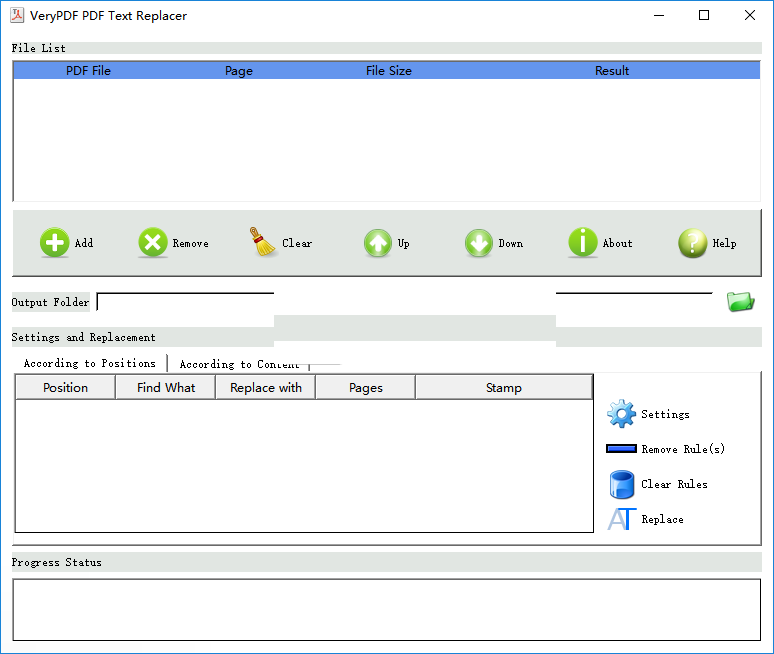Image resolution: width=774 pixels, height=654 pixels.
Task: Click the Replace with column header
Action: coord(266,387)
